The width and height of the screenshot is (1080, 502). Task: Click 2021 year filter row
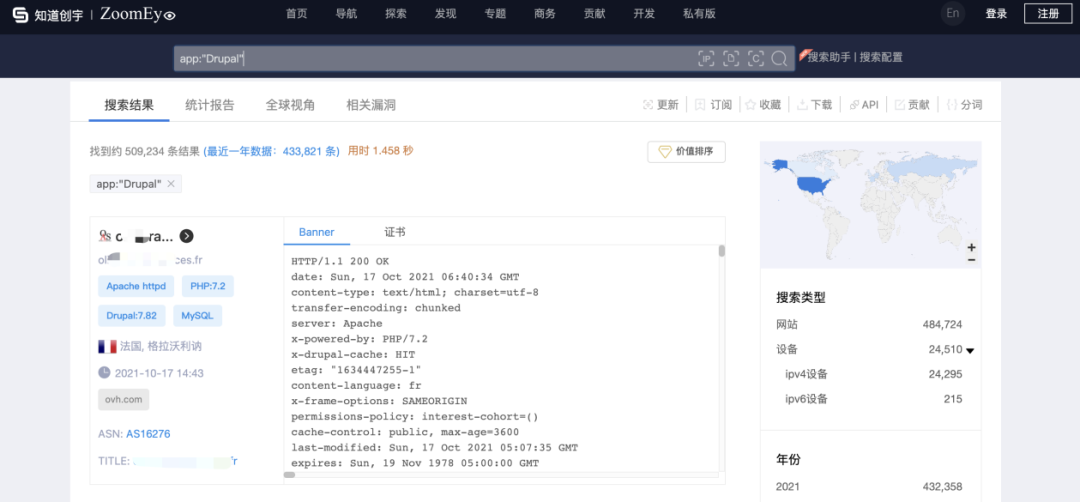[869, 487]
